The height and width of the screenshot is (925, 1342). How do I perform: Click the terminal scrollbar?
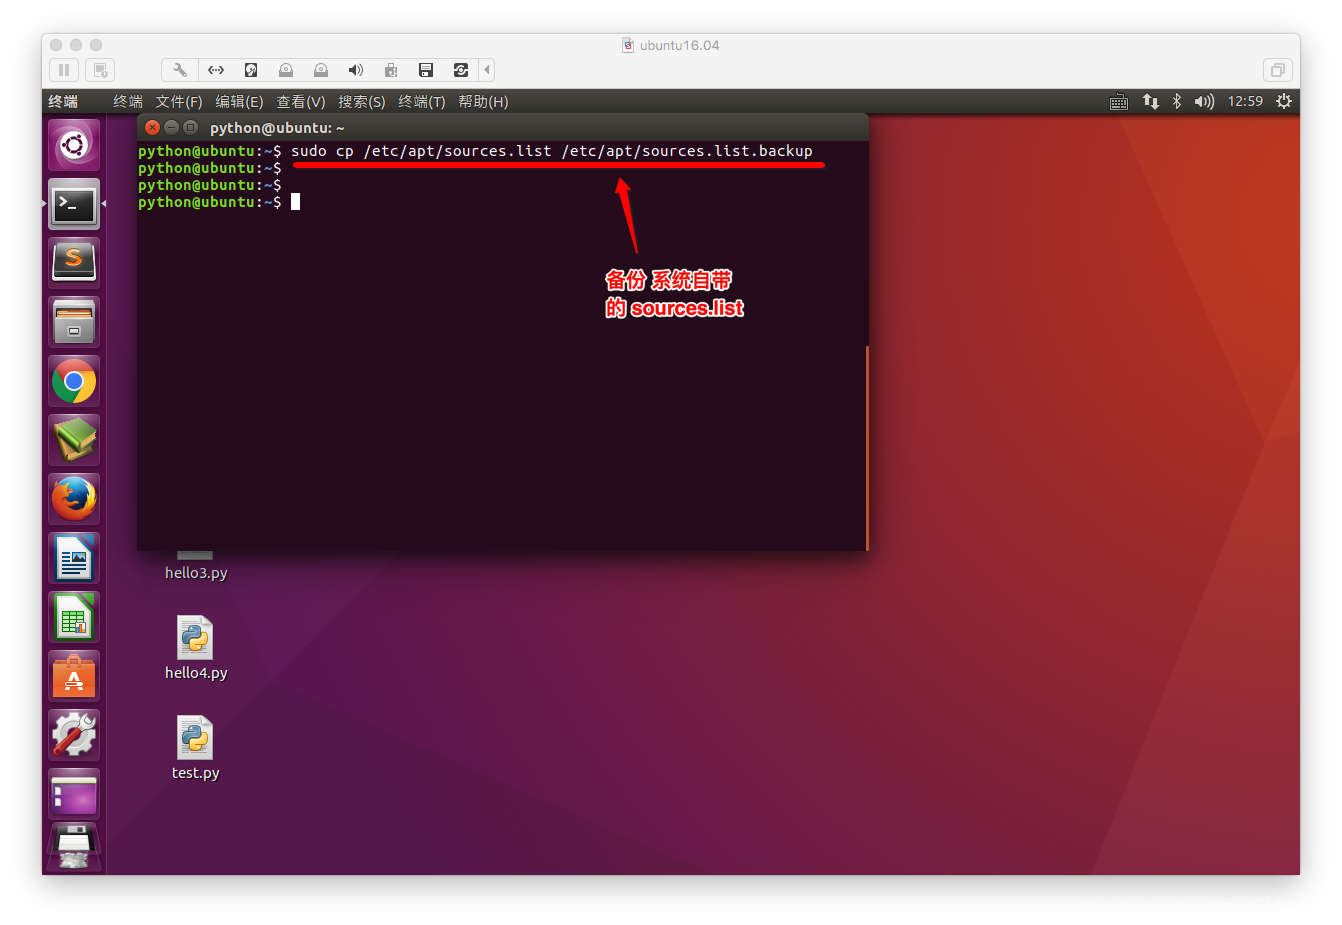pyautogui.click(x=867, y=447)
